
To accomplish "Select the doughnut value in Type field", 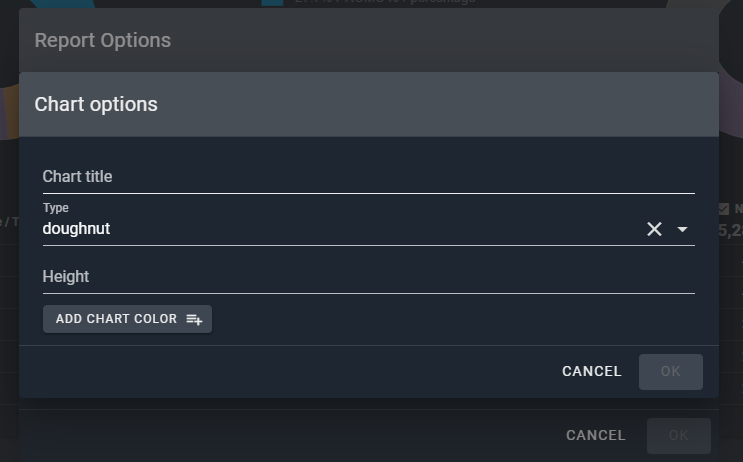I will pyautogui.click(x=77, y=229).
